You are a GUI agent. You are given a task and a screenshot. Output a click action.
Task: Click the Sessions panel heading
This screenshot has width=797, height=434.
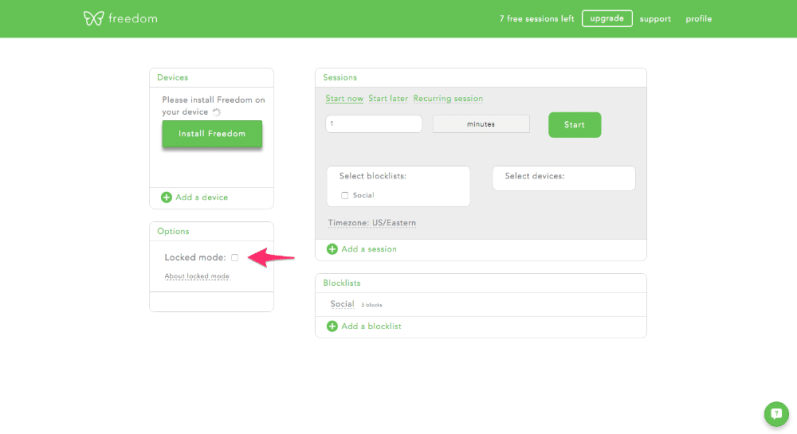340,77
